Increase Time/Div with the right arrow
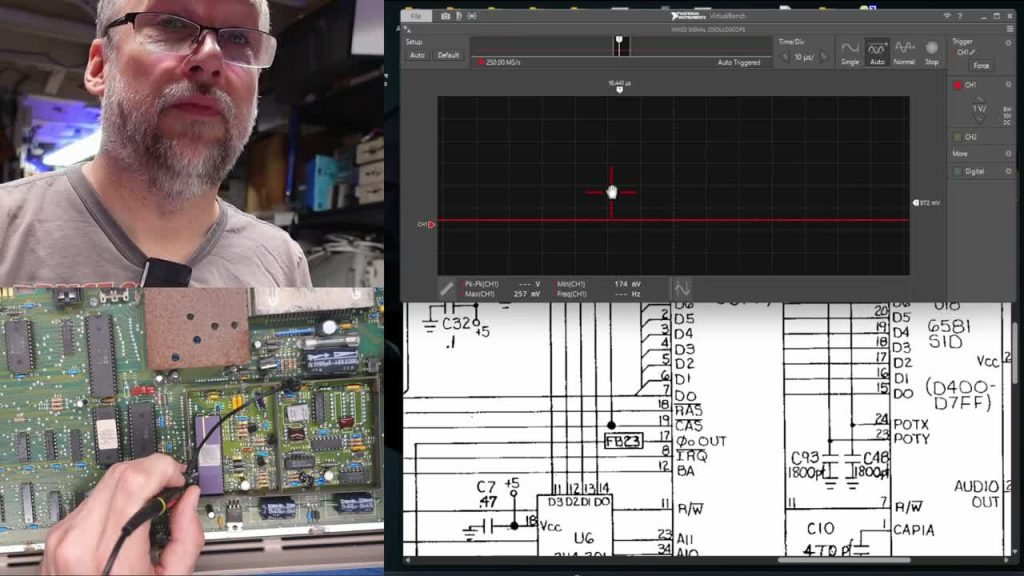 [823, 57]
